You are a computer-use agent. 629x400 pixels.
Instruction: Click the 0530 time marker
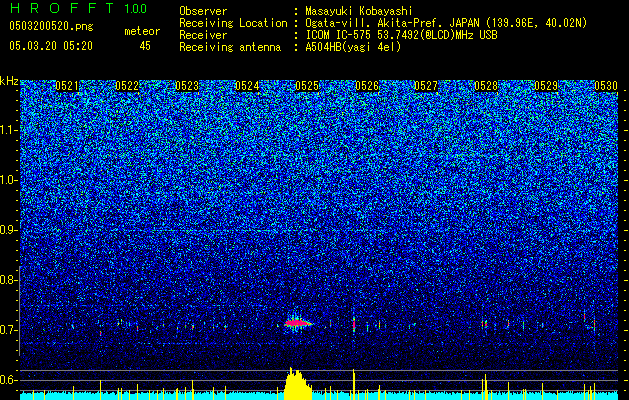[606, 86]
